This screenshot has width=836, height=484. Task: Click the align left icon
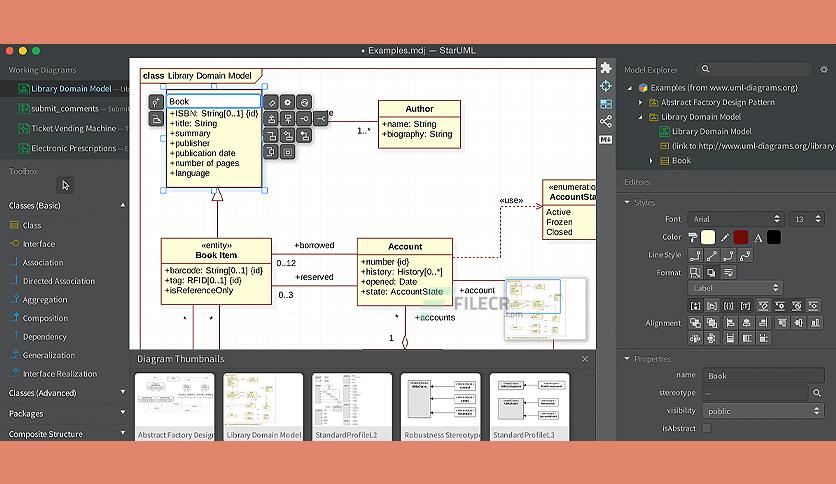pyautogui.click(x=730, y=322)
